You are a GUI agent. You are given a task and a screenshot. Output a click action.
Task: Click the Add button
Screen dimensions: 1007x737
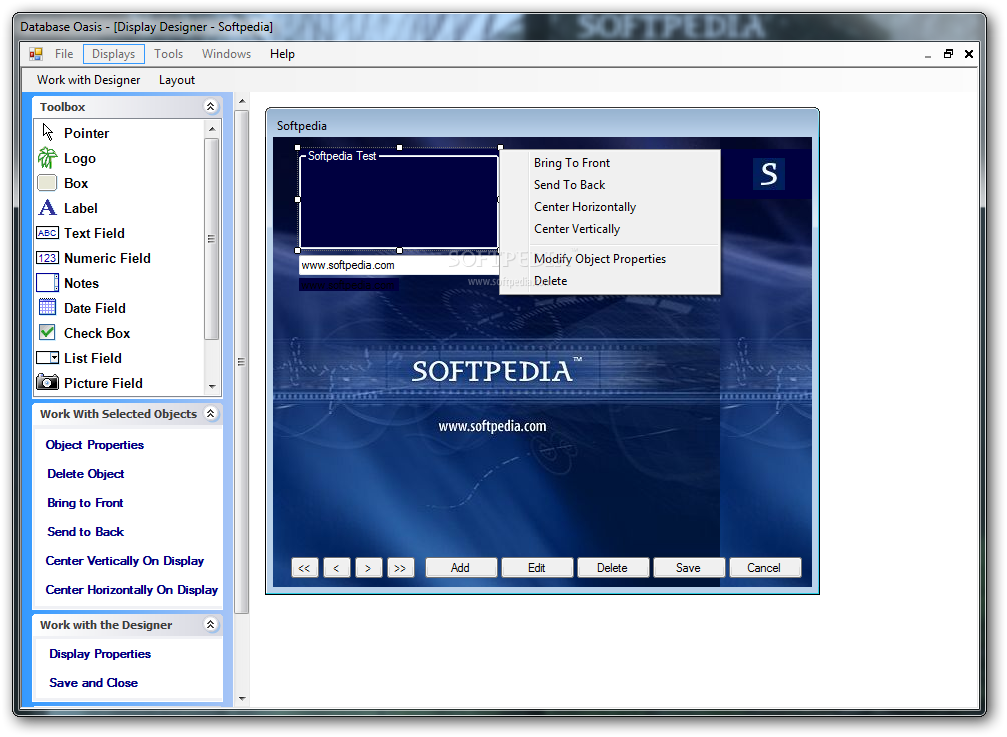click(460, 568)
